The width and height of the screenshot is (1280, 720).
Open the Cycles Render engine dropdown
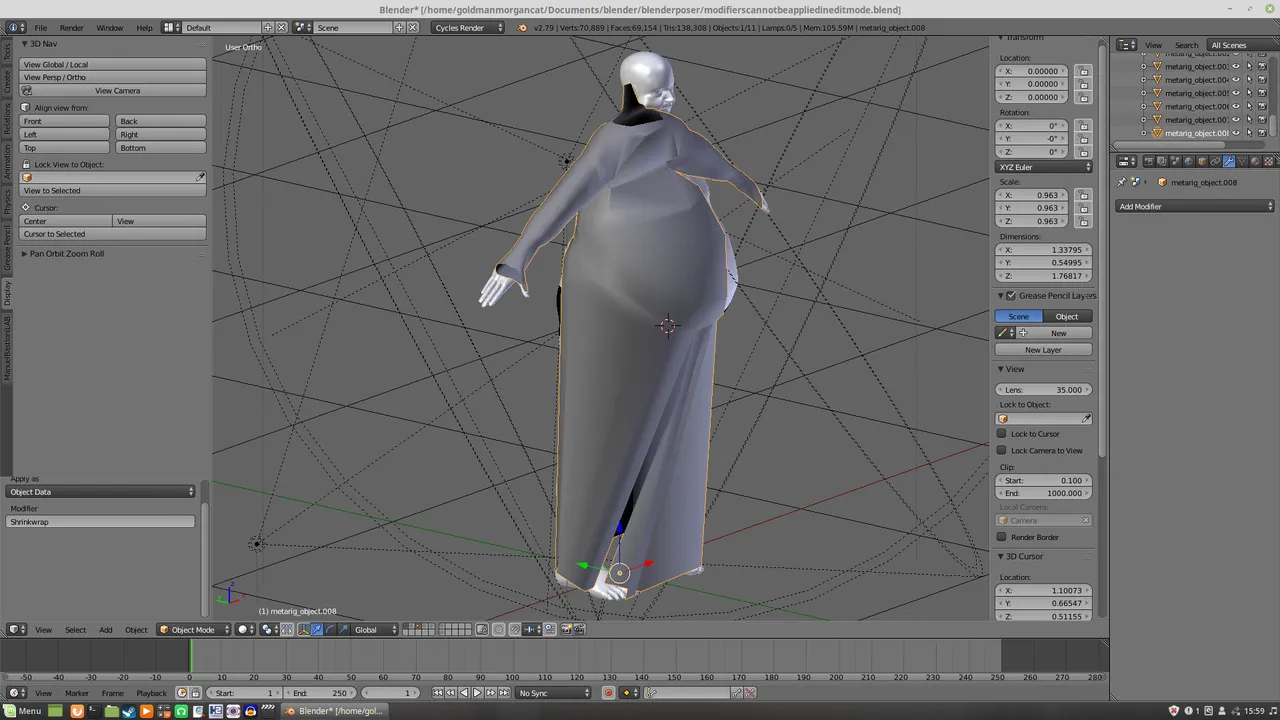coord(469,27)
